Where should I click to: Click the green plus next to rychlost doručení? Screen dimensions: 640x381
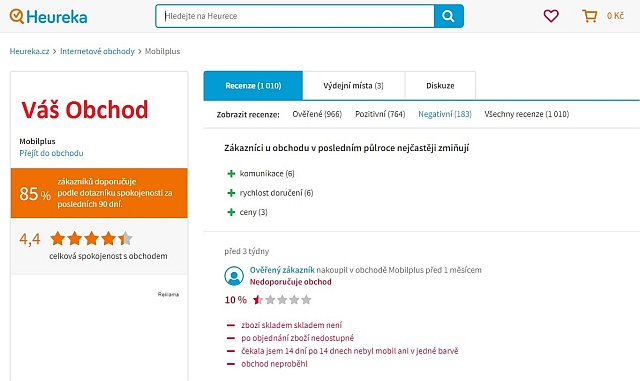coord(231,193)
